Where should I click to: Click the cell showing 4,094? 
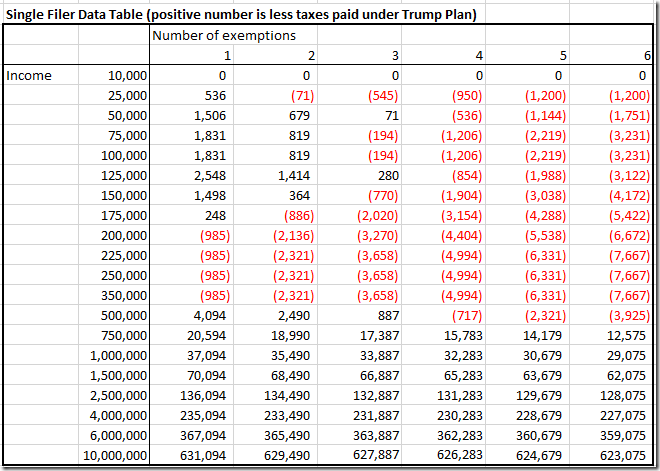coord(192,316)
